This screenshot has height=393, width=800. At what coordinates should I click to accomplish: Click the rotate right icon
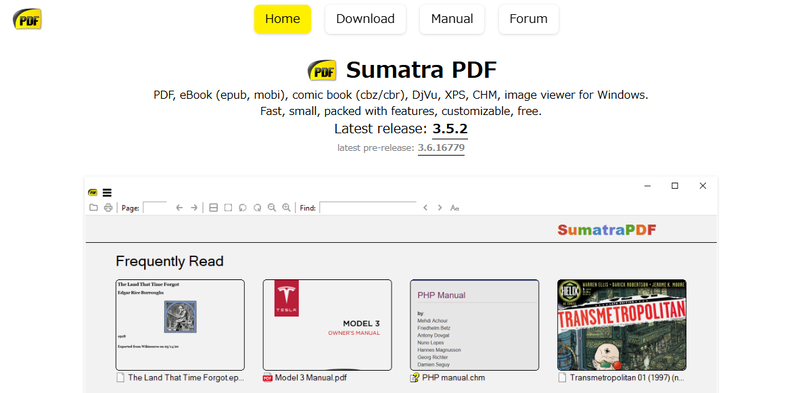point(257,208)
